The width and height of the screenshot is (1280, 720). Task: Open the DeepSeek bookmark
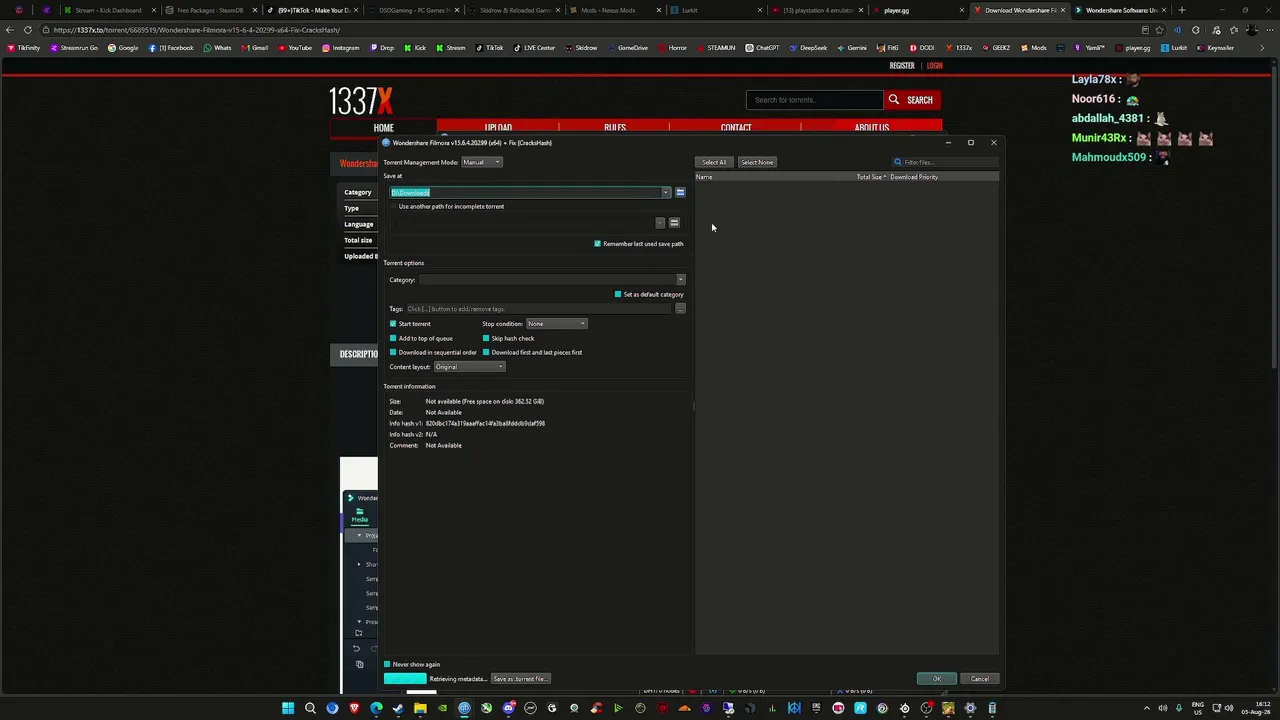point(808,48)
